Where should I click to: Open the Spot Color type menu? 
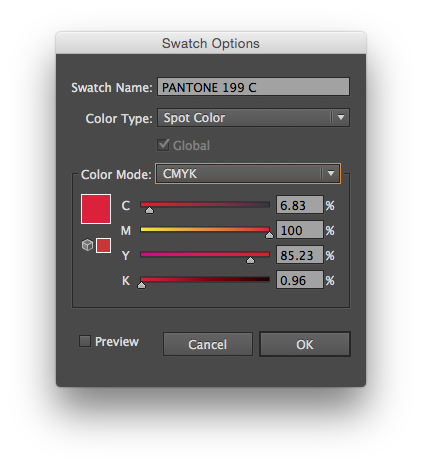point(253,117)
